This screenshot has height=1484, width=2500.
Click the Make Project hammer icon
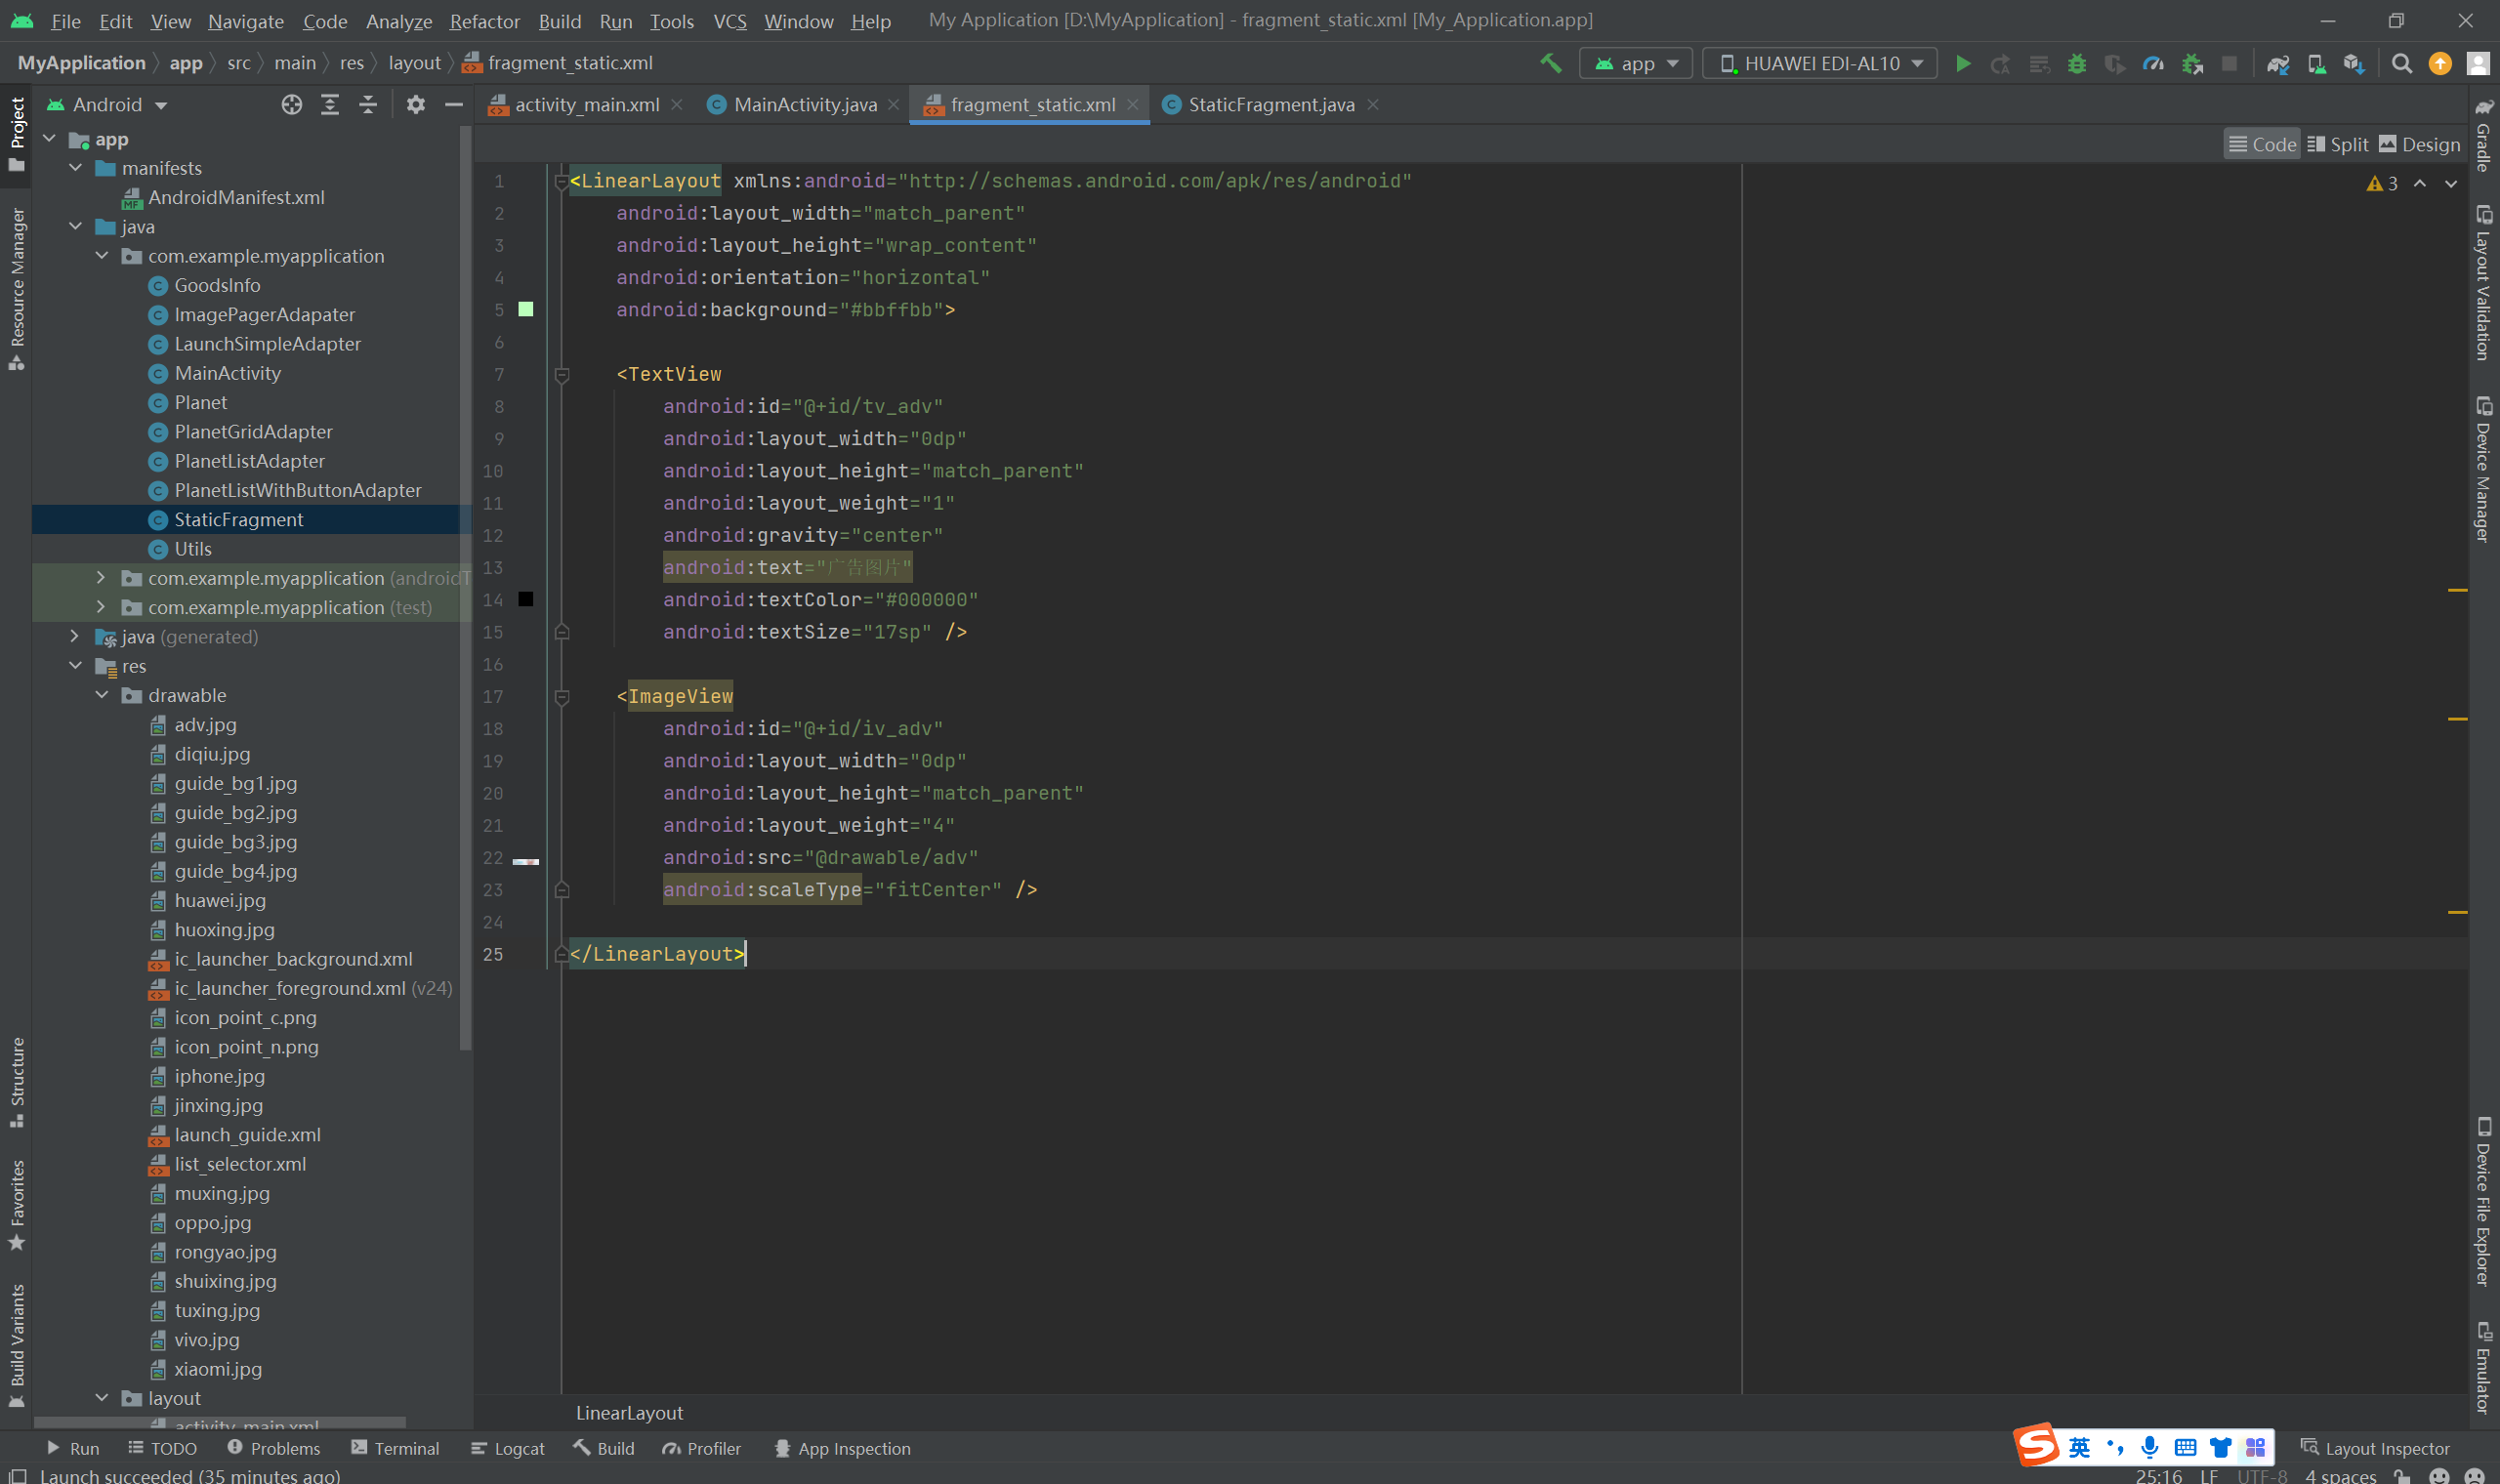[1551, 63]
